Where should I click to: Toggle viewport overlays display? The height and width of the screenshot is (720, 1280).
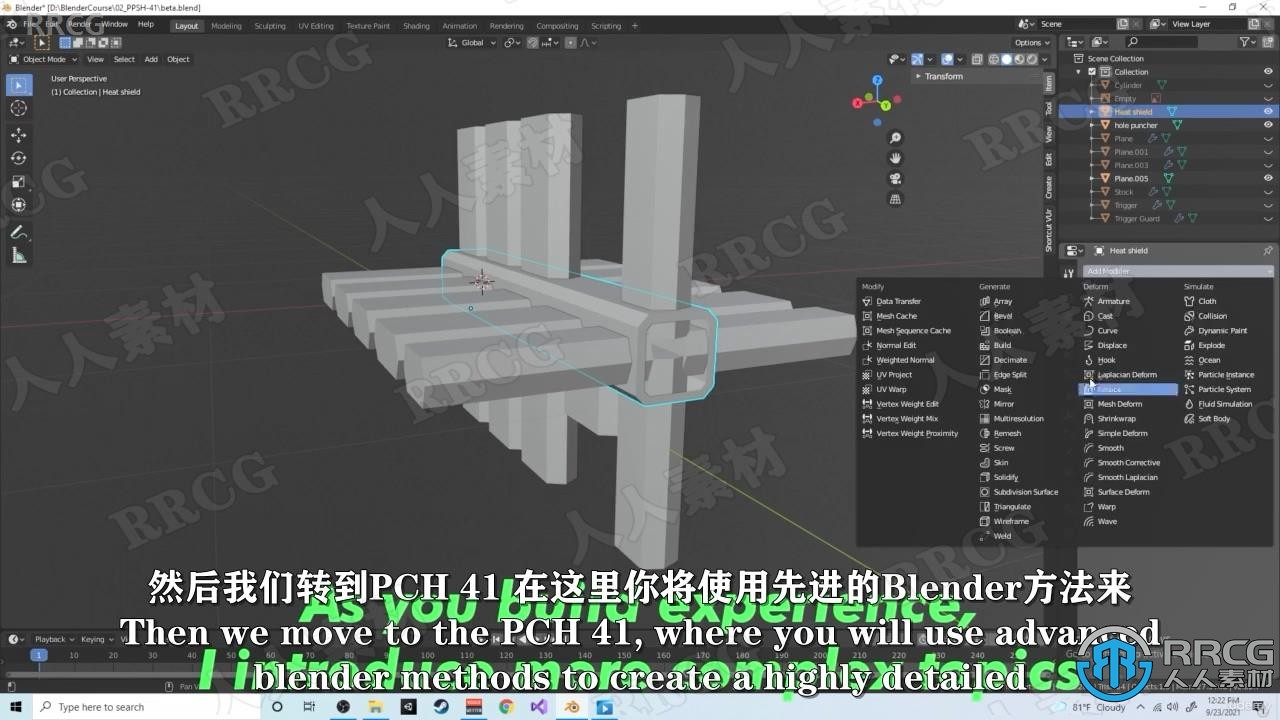pos(946,59)
